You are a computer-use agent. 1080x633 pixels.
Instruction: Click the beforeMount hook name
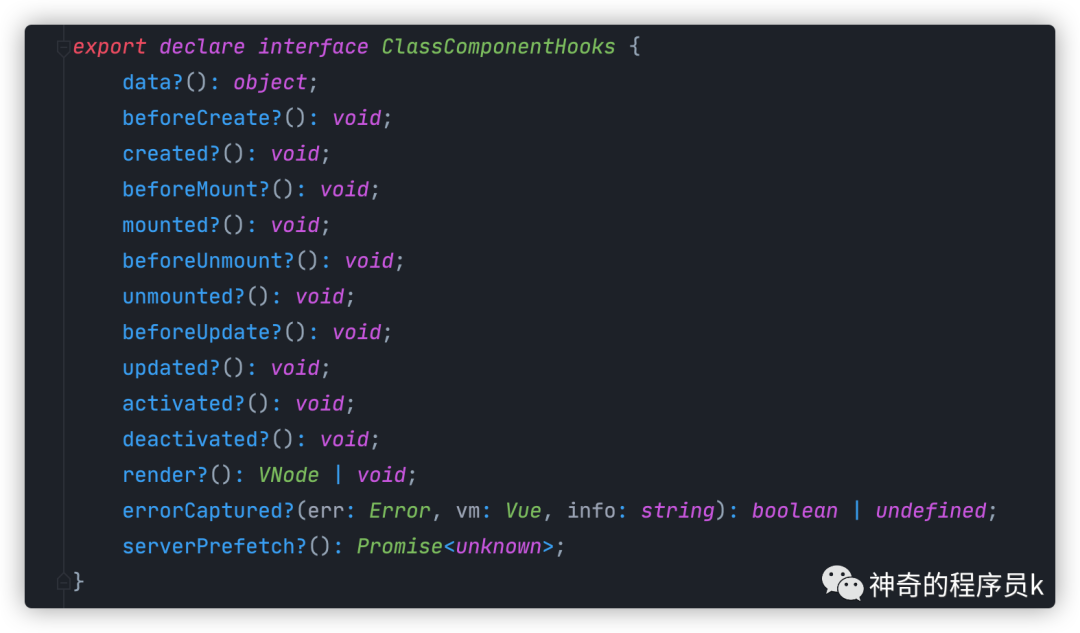click(190, 189)
